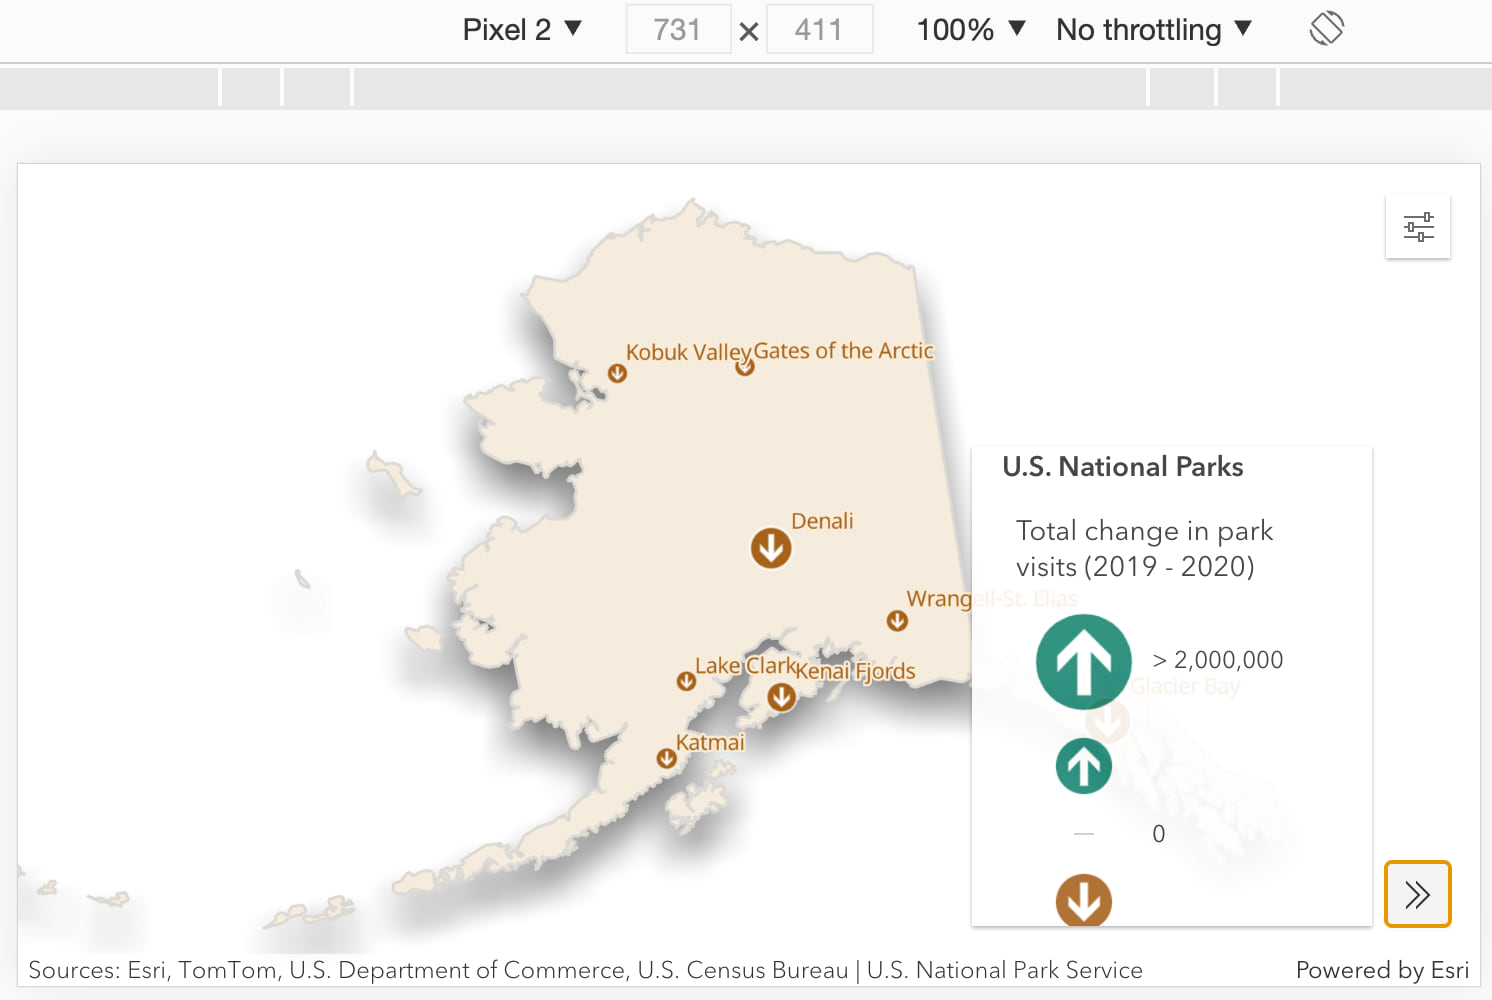This screenshot has height=1000, width=1492.
Task: Open the map settings sliders button
Action: tap(1418, 227)
